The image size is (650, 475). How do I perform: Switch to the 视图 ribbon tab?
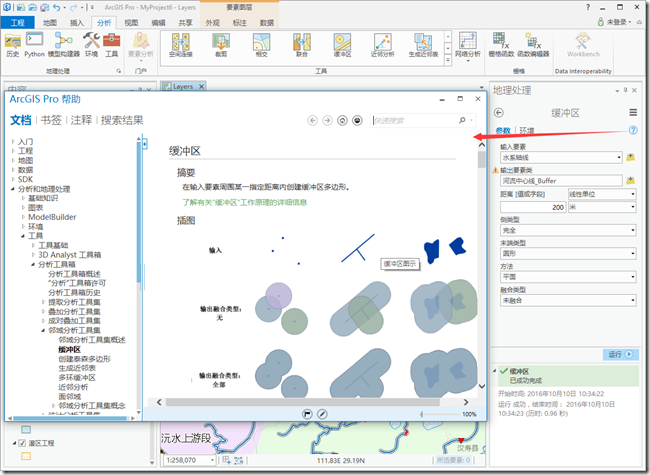[131, 22]
